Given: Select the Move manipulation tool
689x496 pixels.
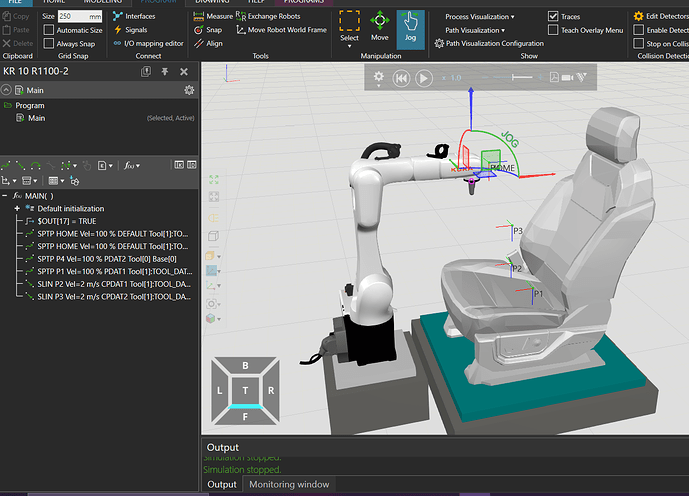Looking at the screenshot, I should 380,29.
